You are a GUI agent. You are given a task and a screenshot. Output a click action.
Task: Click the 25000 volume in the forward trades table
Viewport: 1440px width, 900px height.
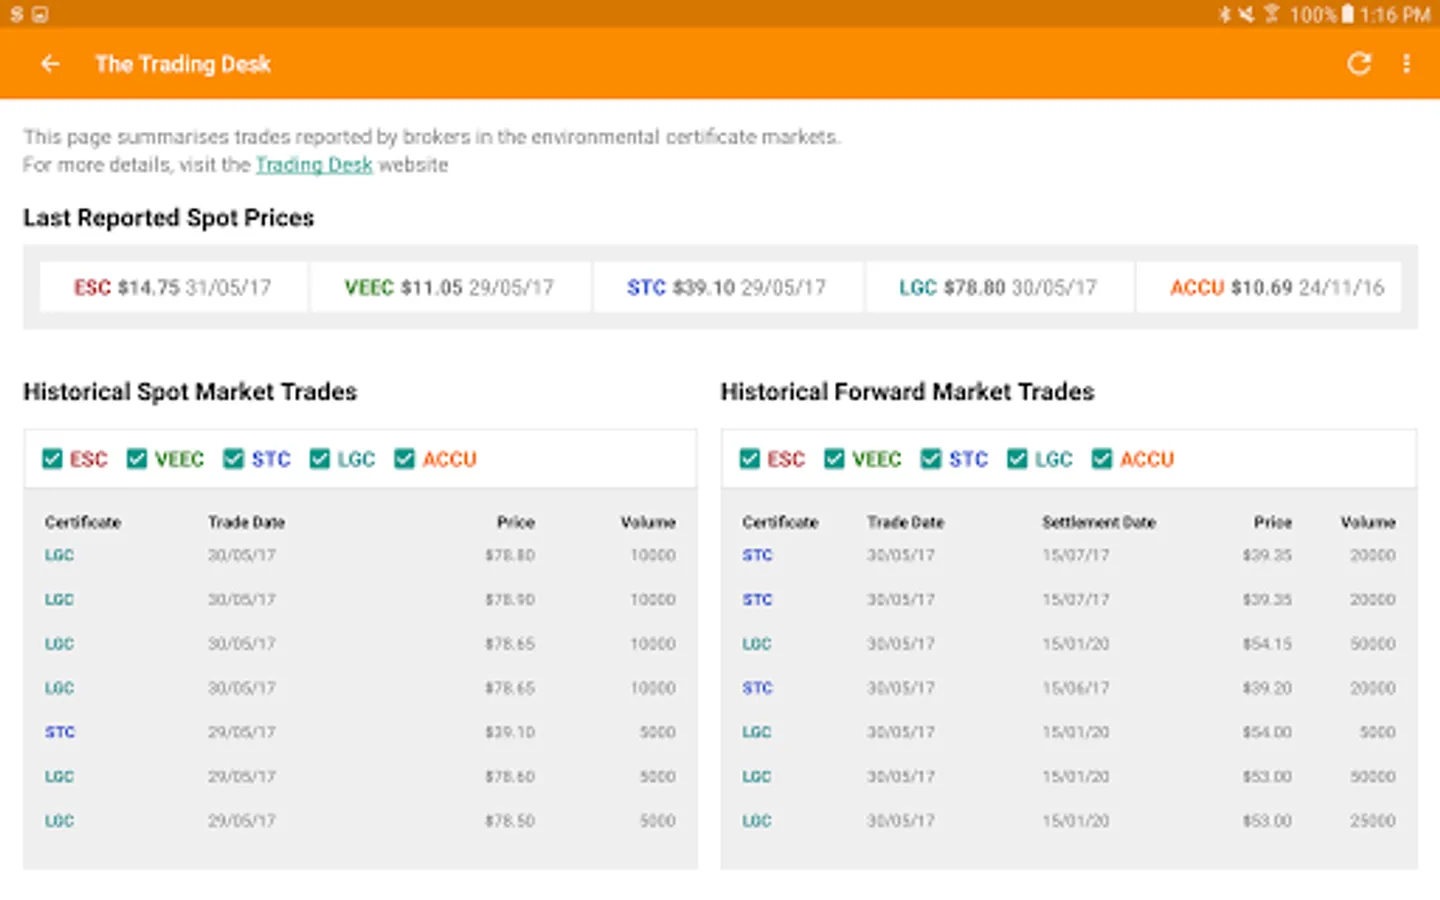(x=1372, y=821)
